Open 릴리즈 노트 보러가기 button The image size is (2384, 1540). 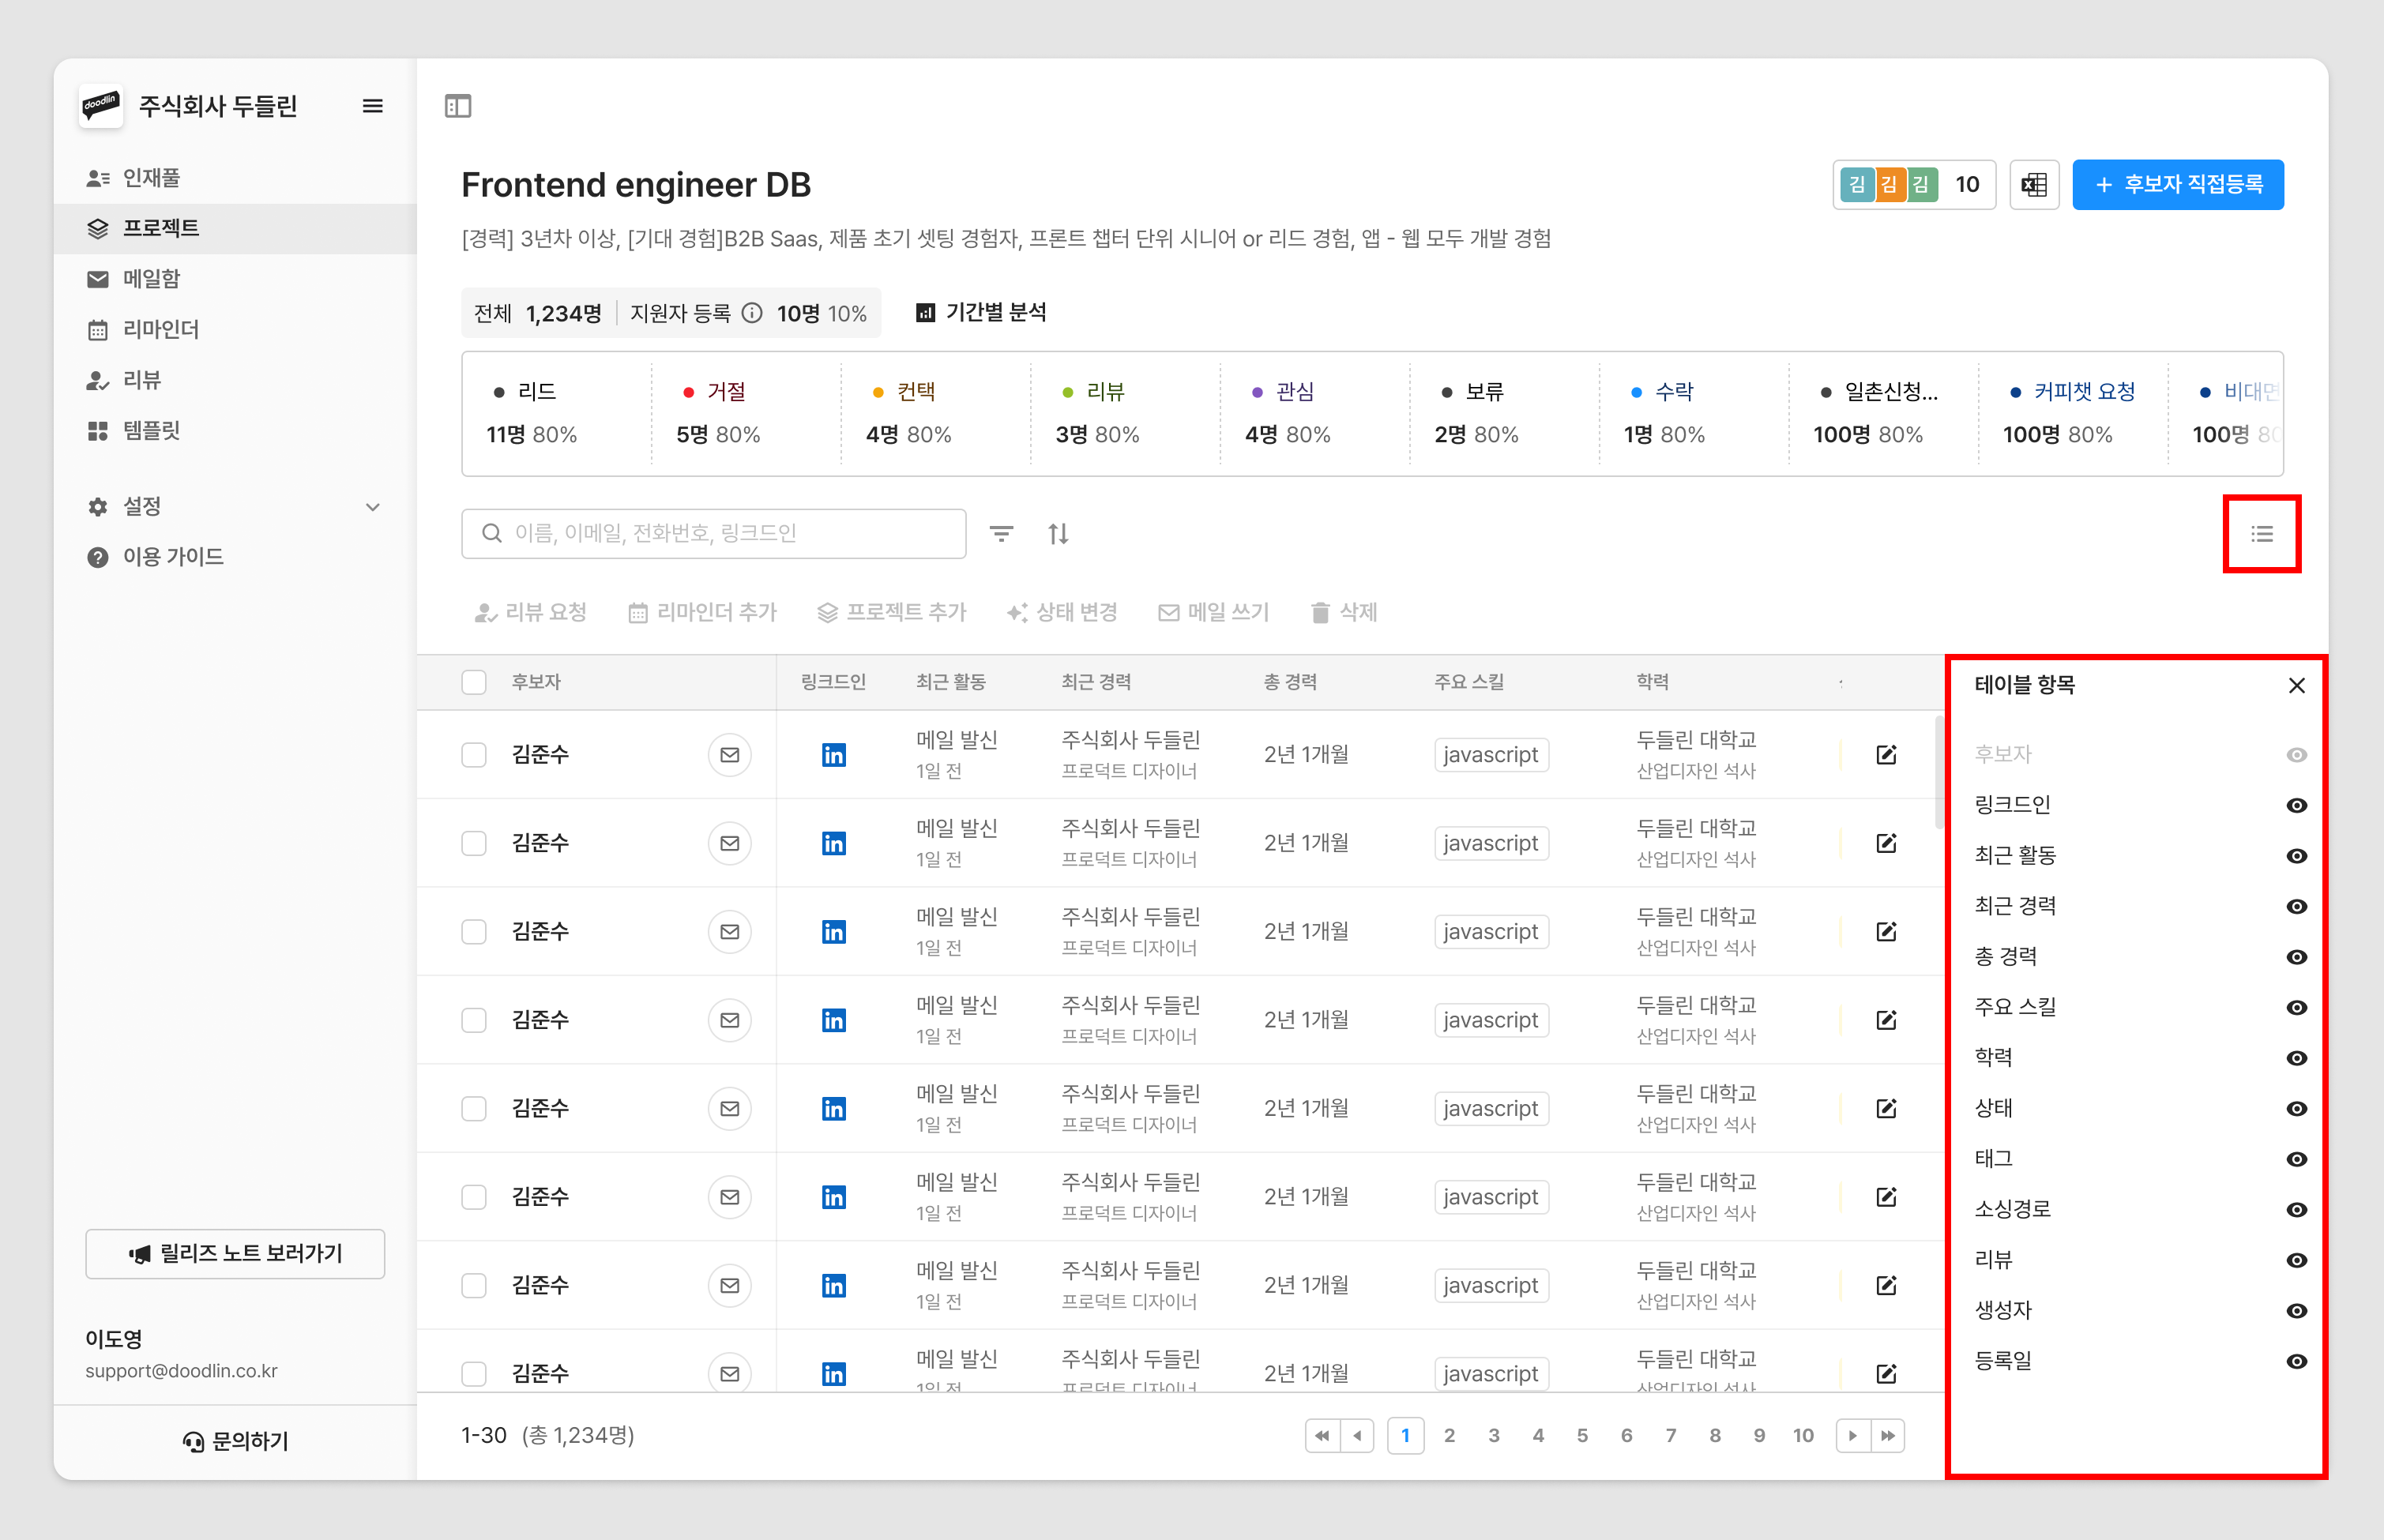[x=235, y=1254]
